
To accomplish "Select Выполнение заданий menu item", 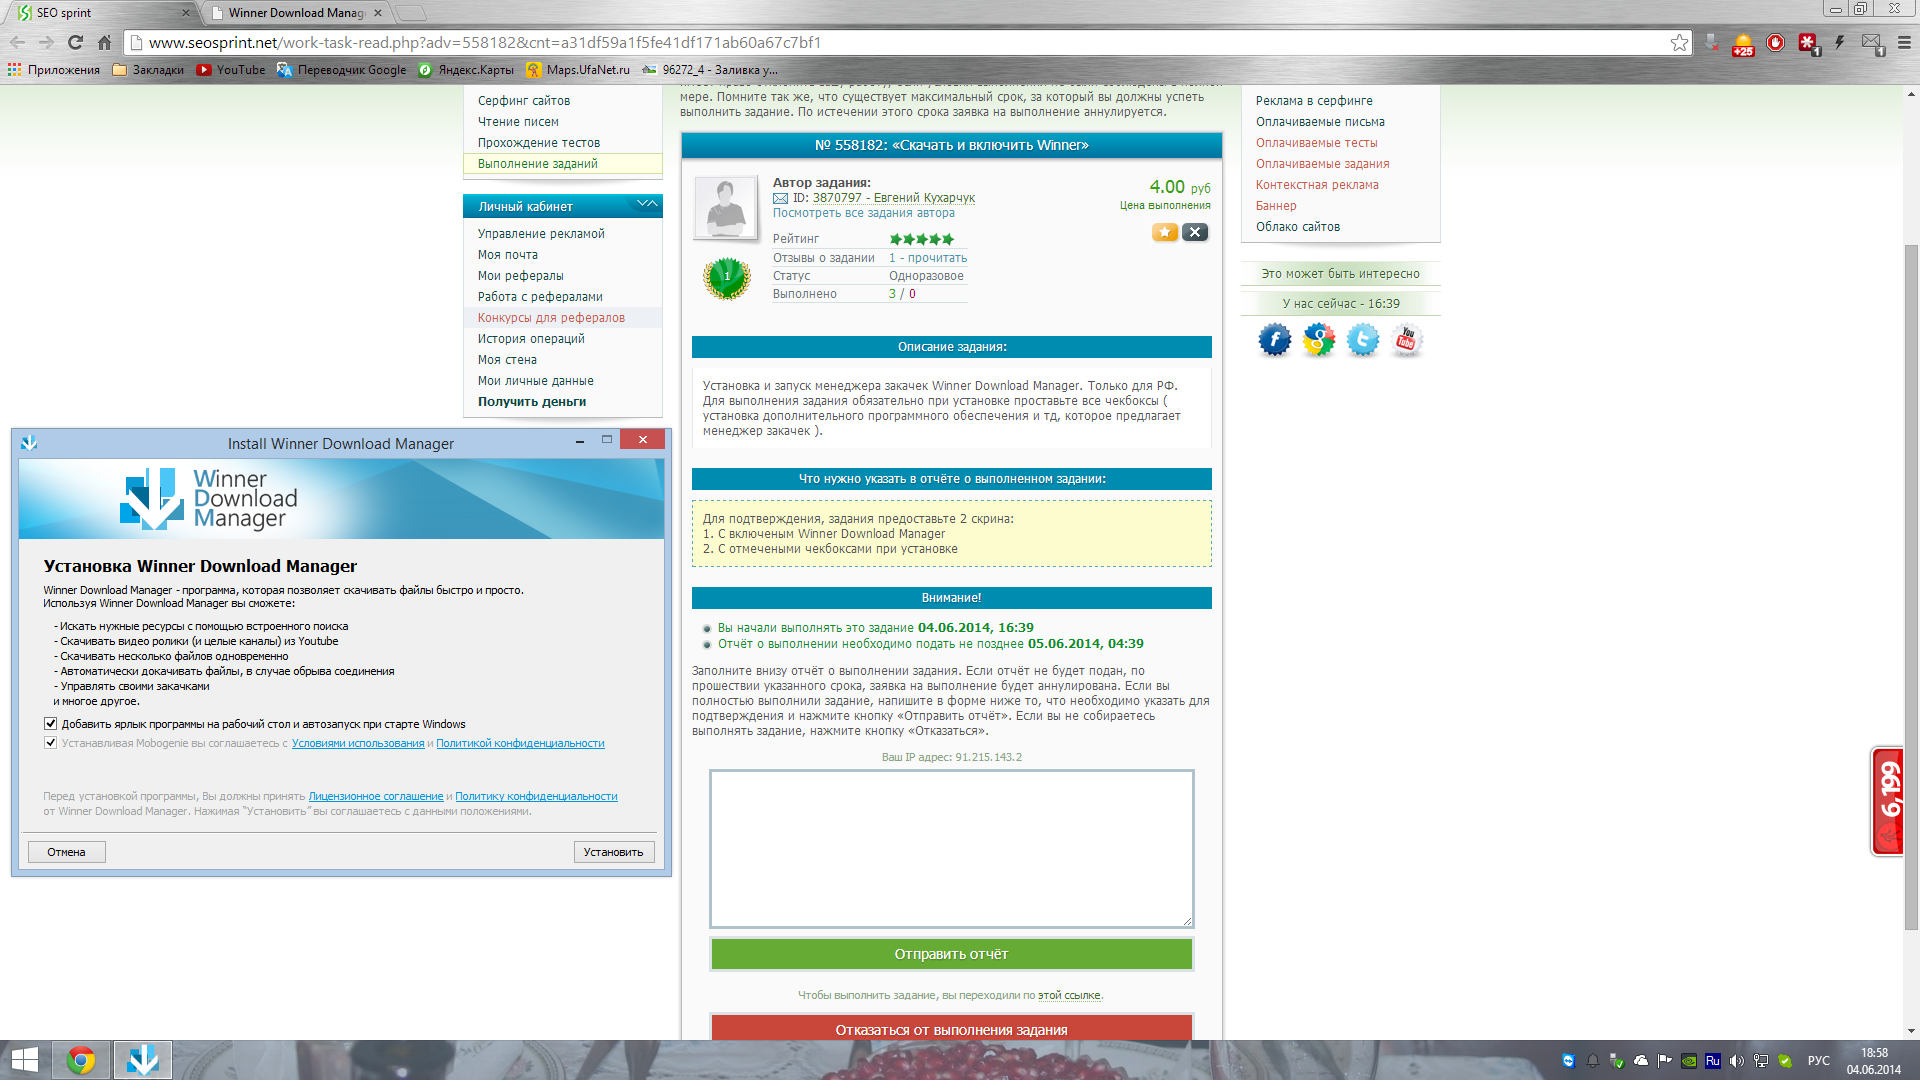I will coord(538,164).
